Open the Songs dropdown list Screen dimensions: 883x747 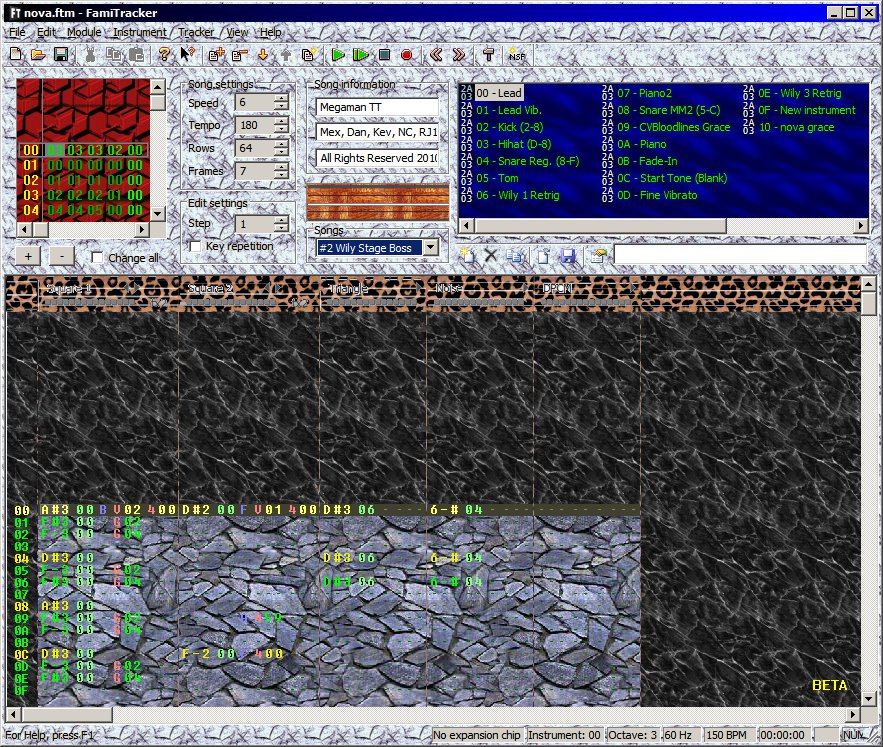click(x=429, y=247)
